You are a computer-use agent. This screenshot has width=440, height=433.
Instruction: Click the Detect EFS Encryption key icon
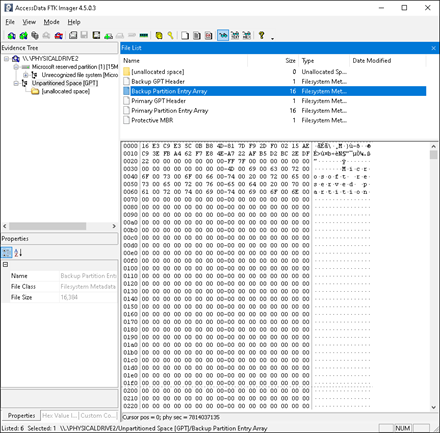[170, 35]
